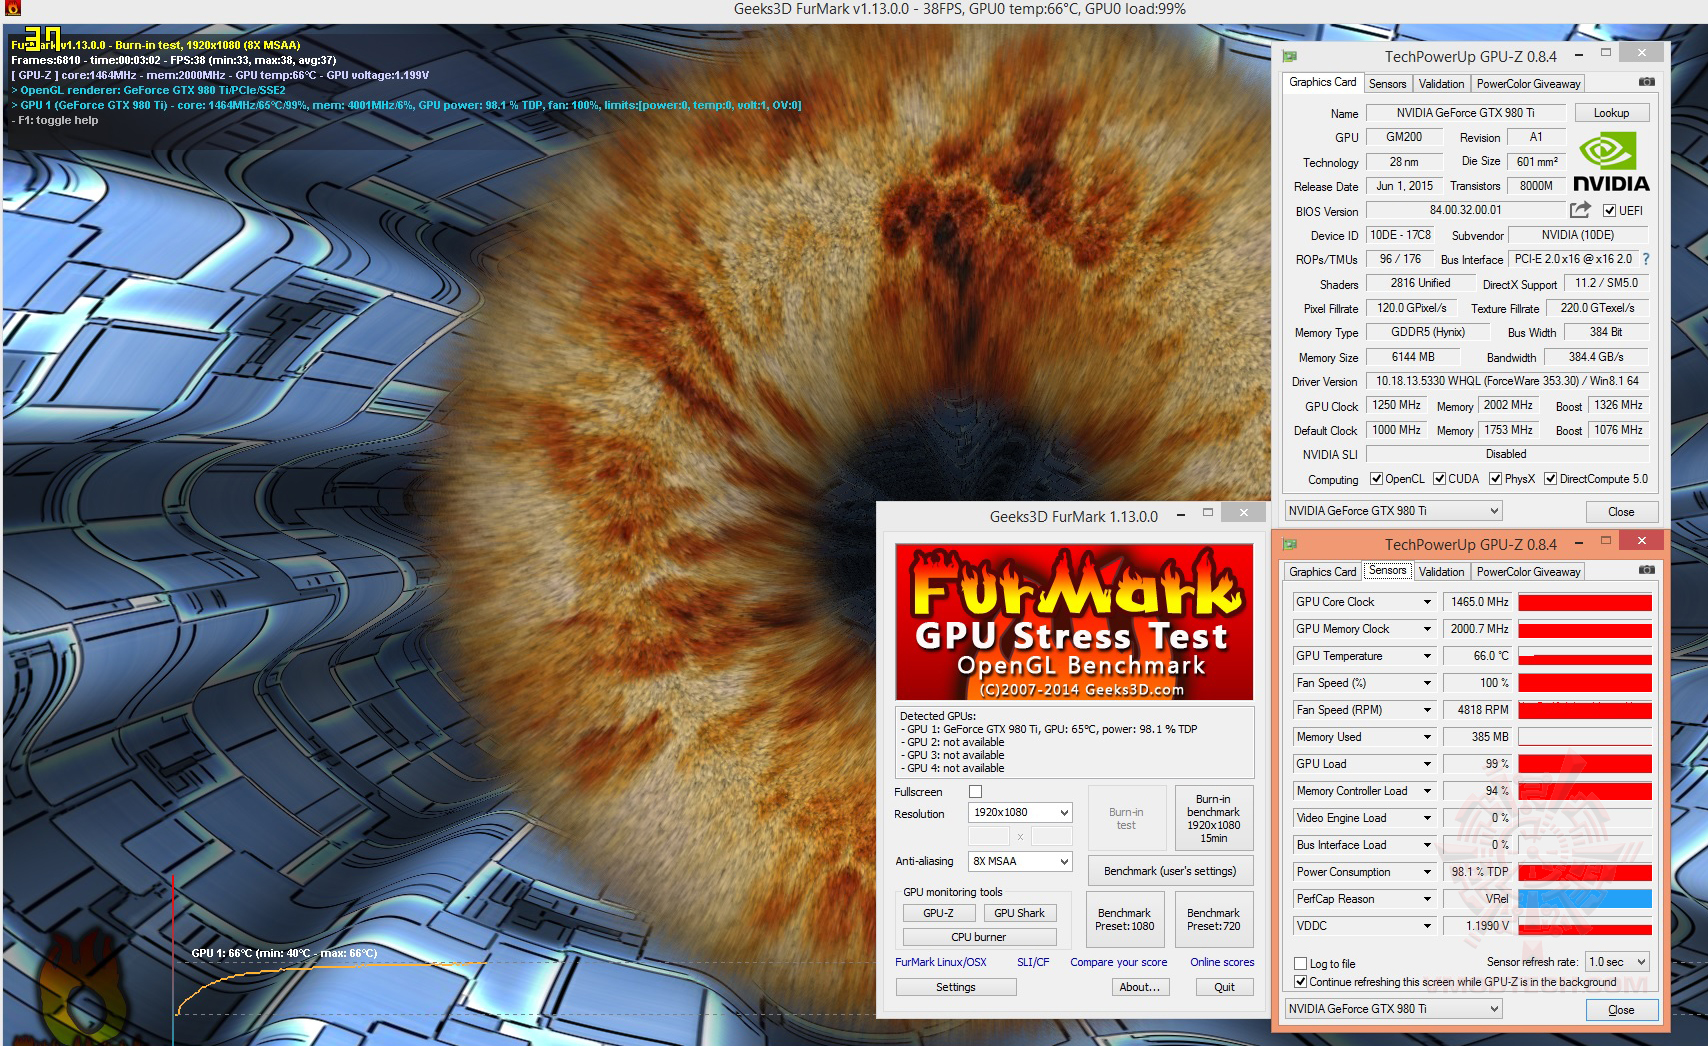Open the FurMark Linux/OSX link
1708x1046 pixels.
[x=940, y=962]
